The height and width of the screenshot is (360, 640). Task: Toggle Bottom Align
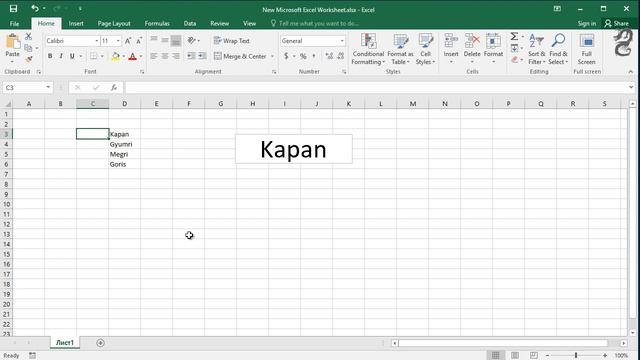(176, 40)
